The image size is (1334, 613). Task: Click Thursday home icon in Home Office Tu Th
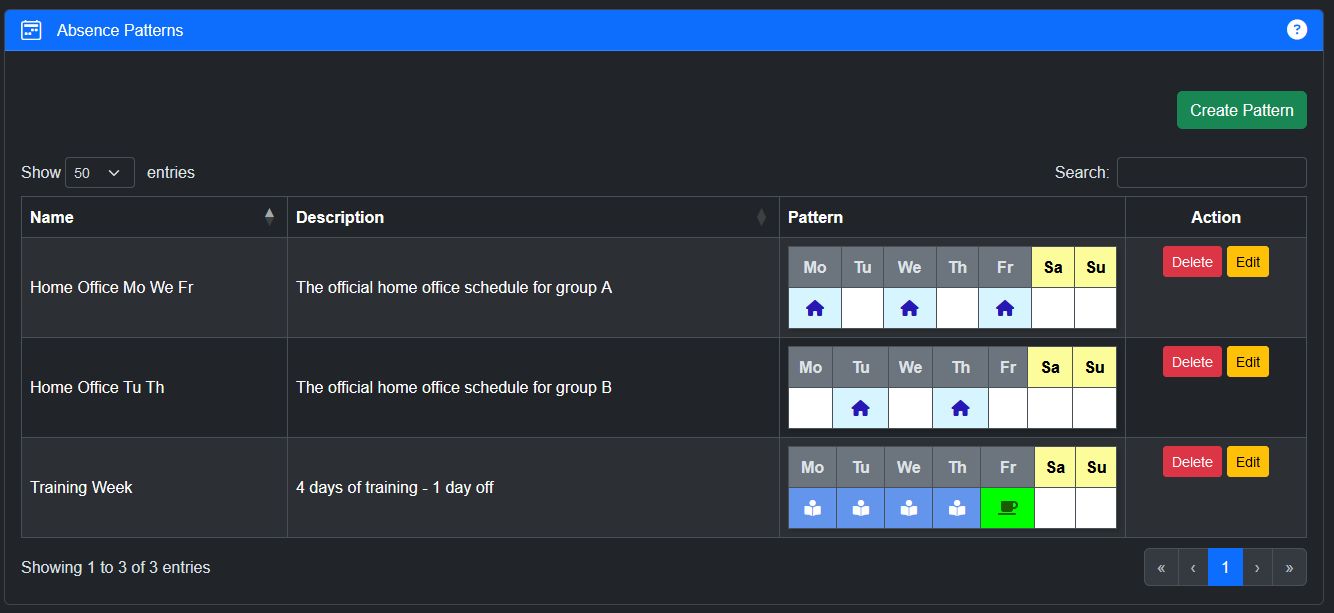[x=960, y=408]
